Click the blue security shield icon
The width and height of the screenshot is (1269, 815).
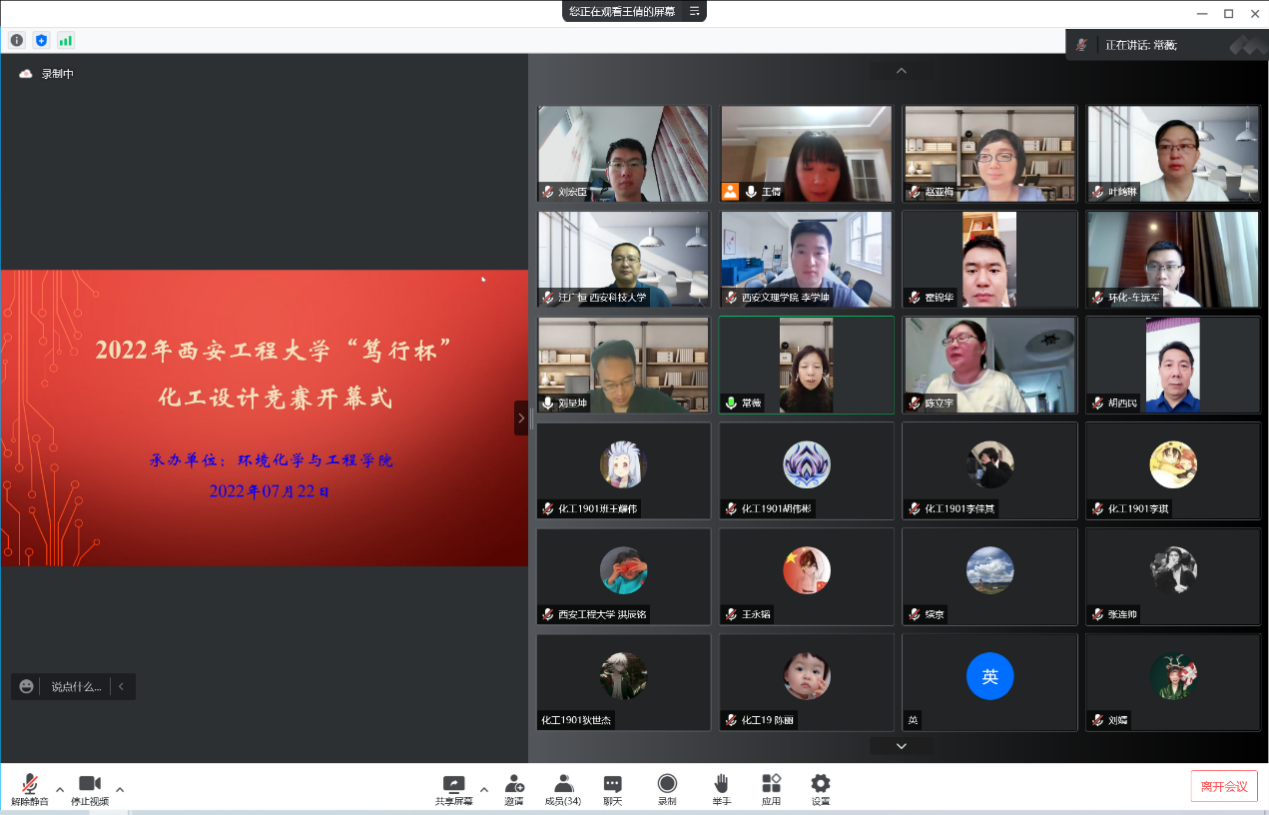coord(41,40)
